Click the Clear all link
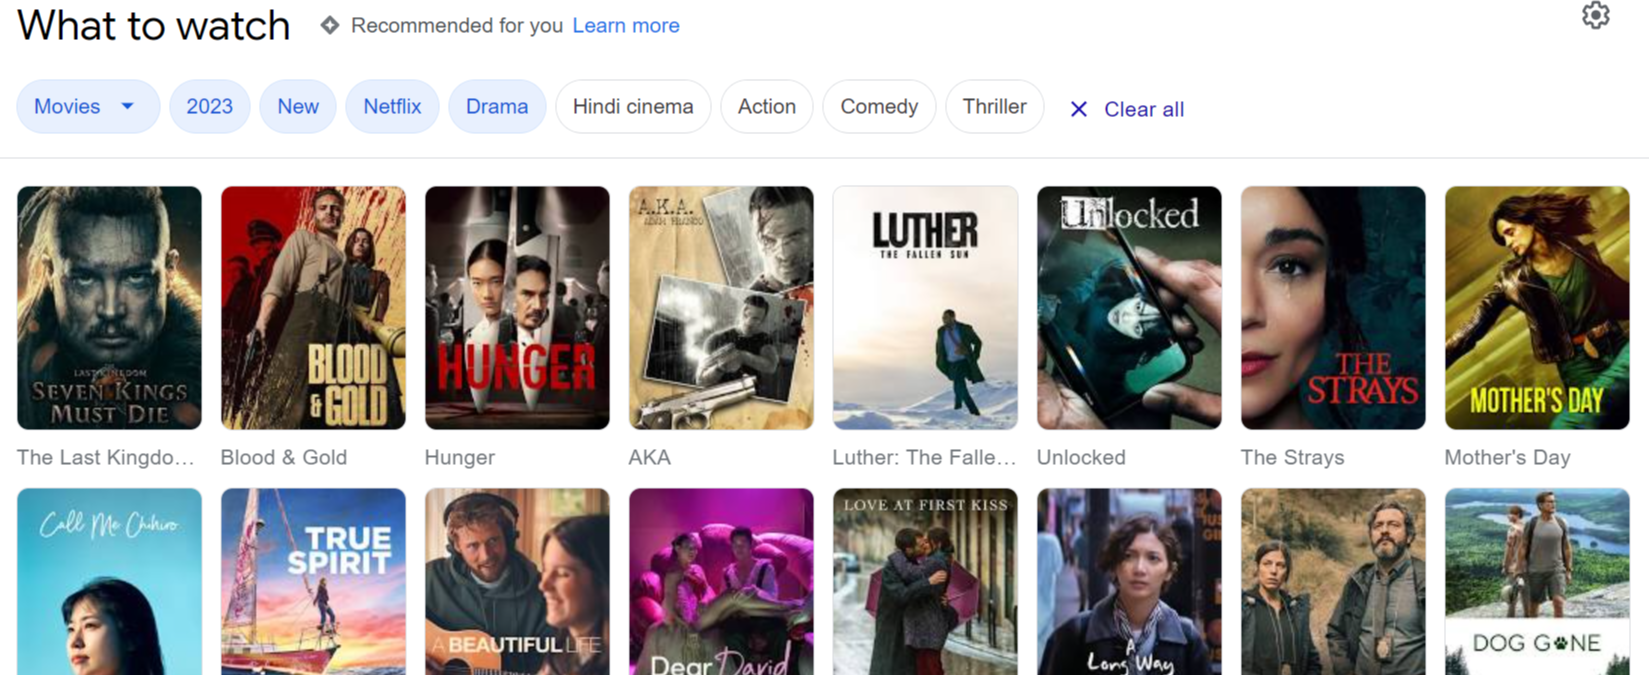Viewport: 1649px width, 675px height. coord(1144,109)
